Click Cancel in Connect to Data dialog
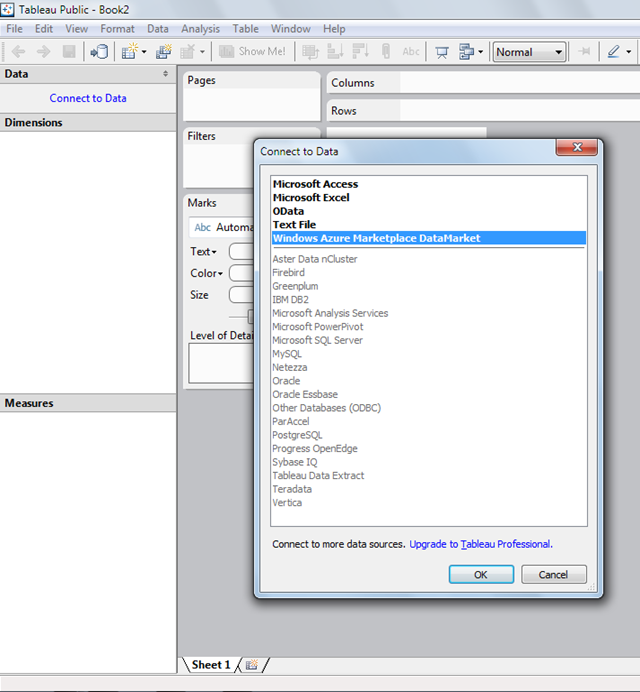640x692 pixels. [553, 575]
